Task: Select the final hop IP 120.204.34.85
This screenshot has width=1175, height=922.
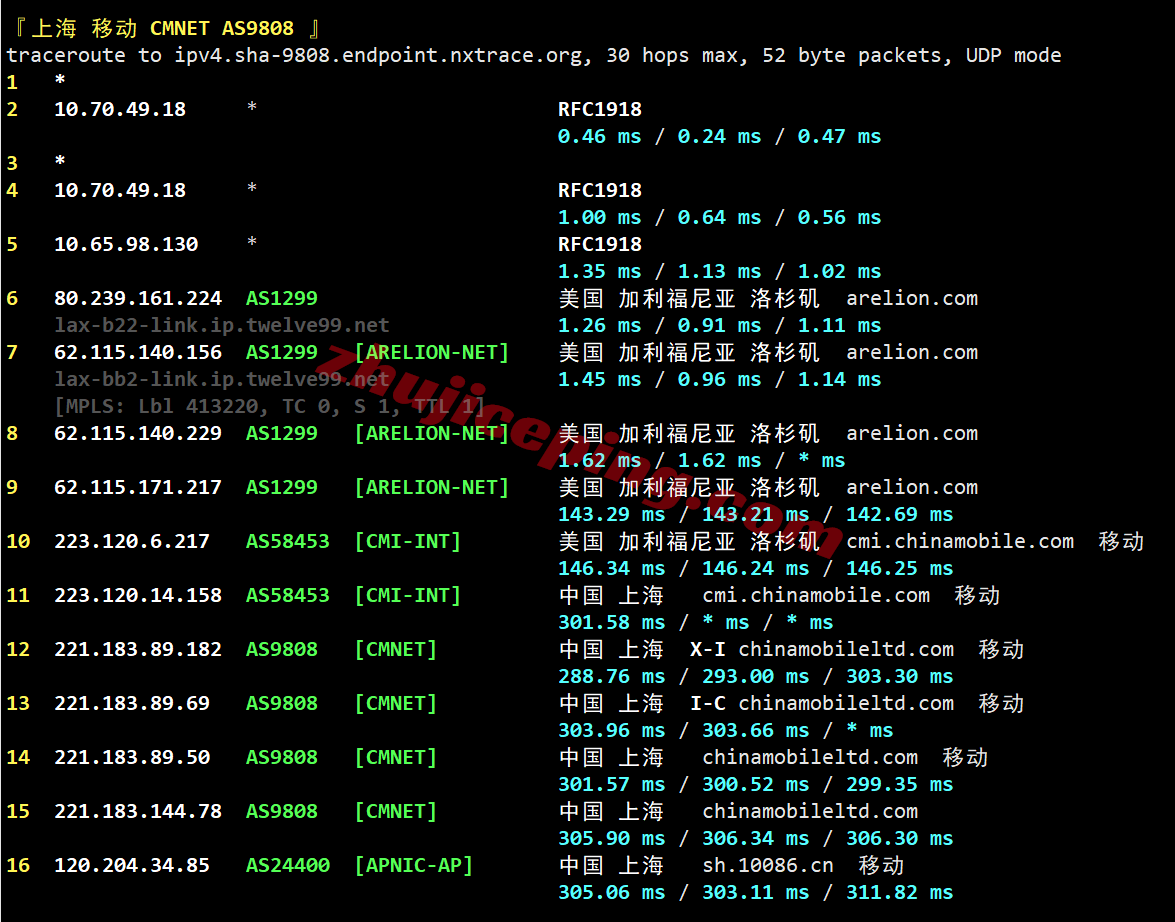Action: pyautogui.click(x=132, y=865)
